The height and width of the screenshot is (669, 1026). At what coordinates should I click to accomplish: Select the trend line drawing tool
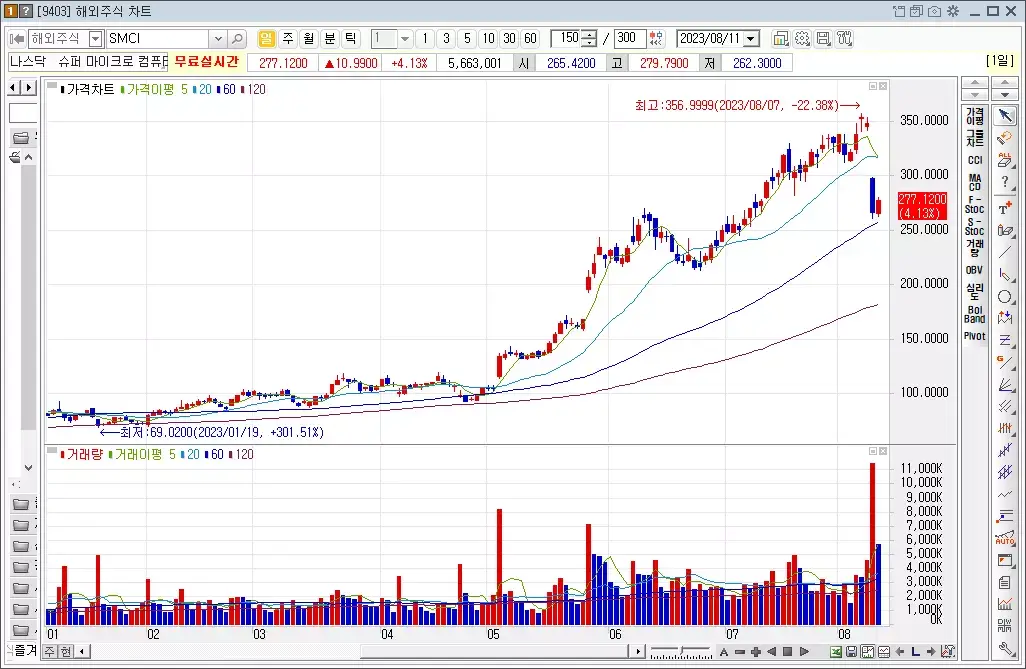pos(1005,253)
